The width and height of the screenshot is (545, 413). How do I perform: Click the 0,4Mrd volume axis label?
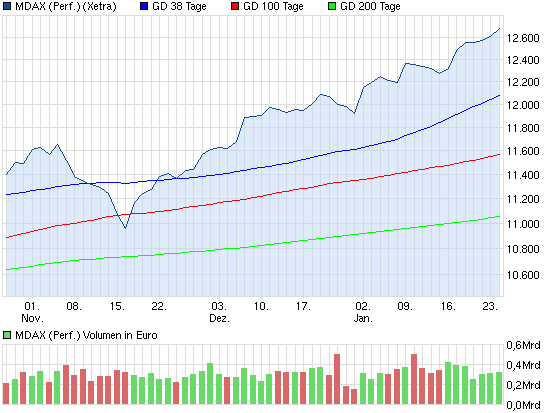click(523, 365)
